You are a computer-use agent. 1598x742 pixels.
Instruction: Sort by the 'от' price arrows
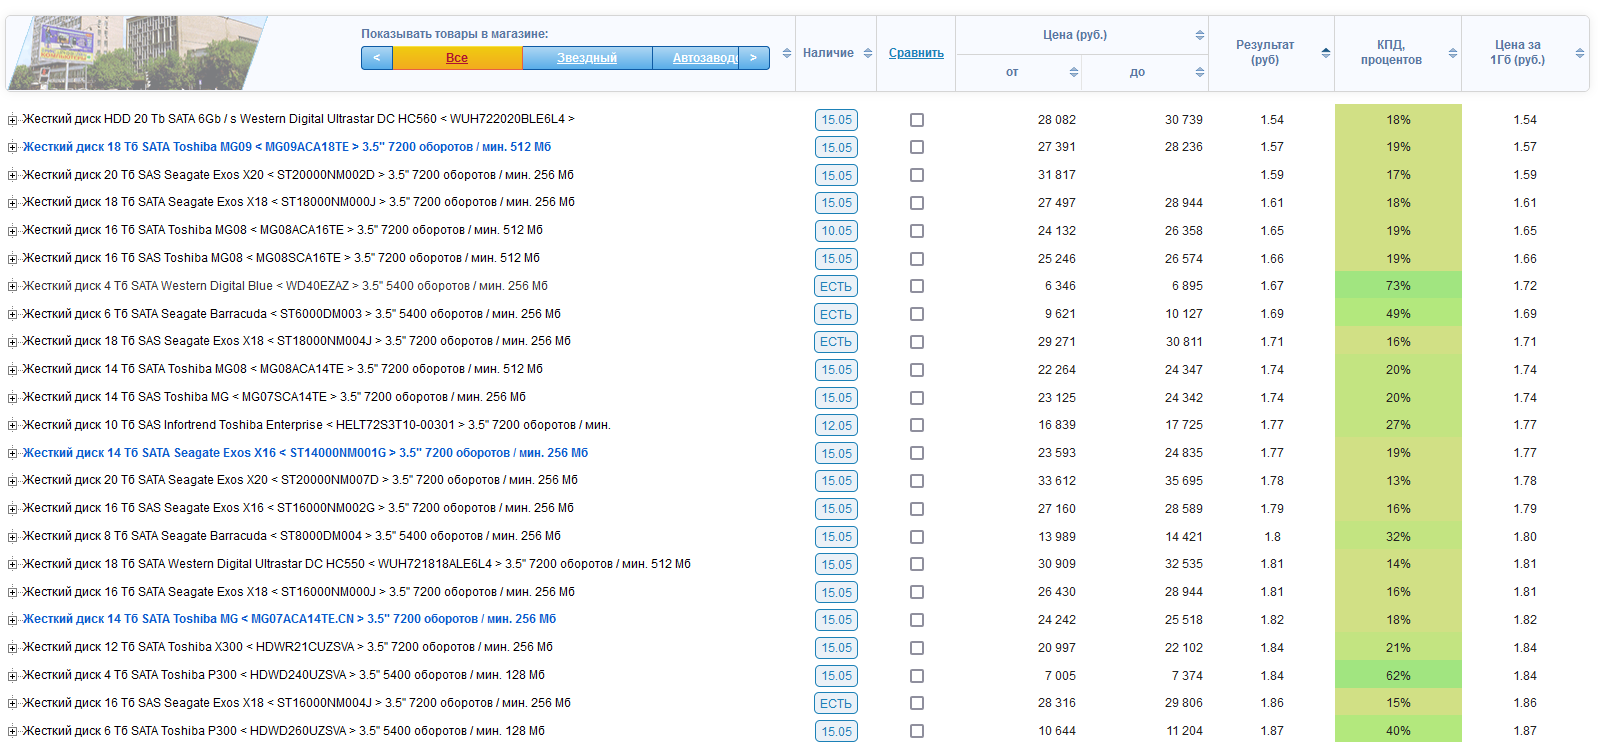pos(1074,72)
